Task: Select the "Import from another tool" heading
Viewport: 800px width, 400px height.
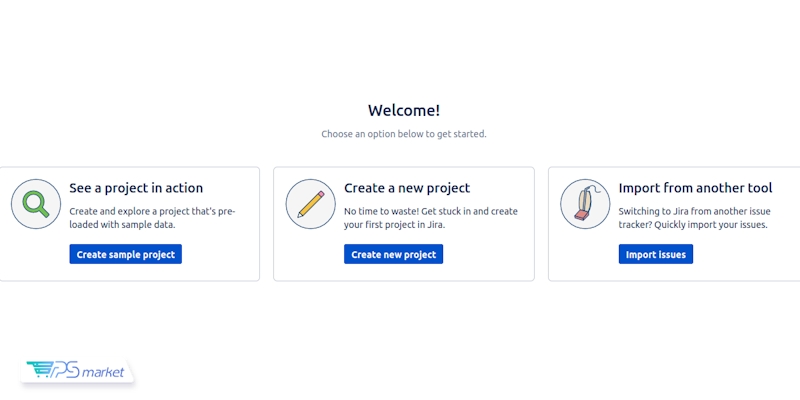Action: 696,188
